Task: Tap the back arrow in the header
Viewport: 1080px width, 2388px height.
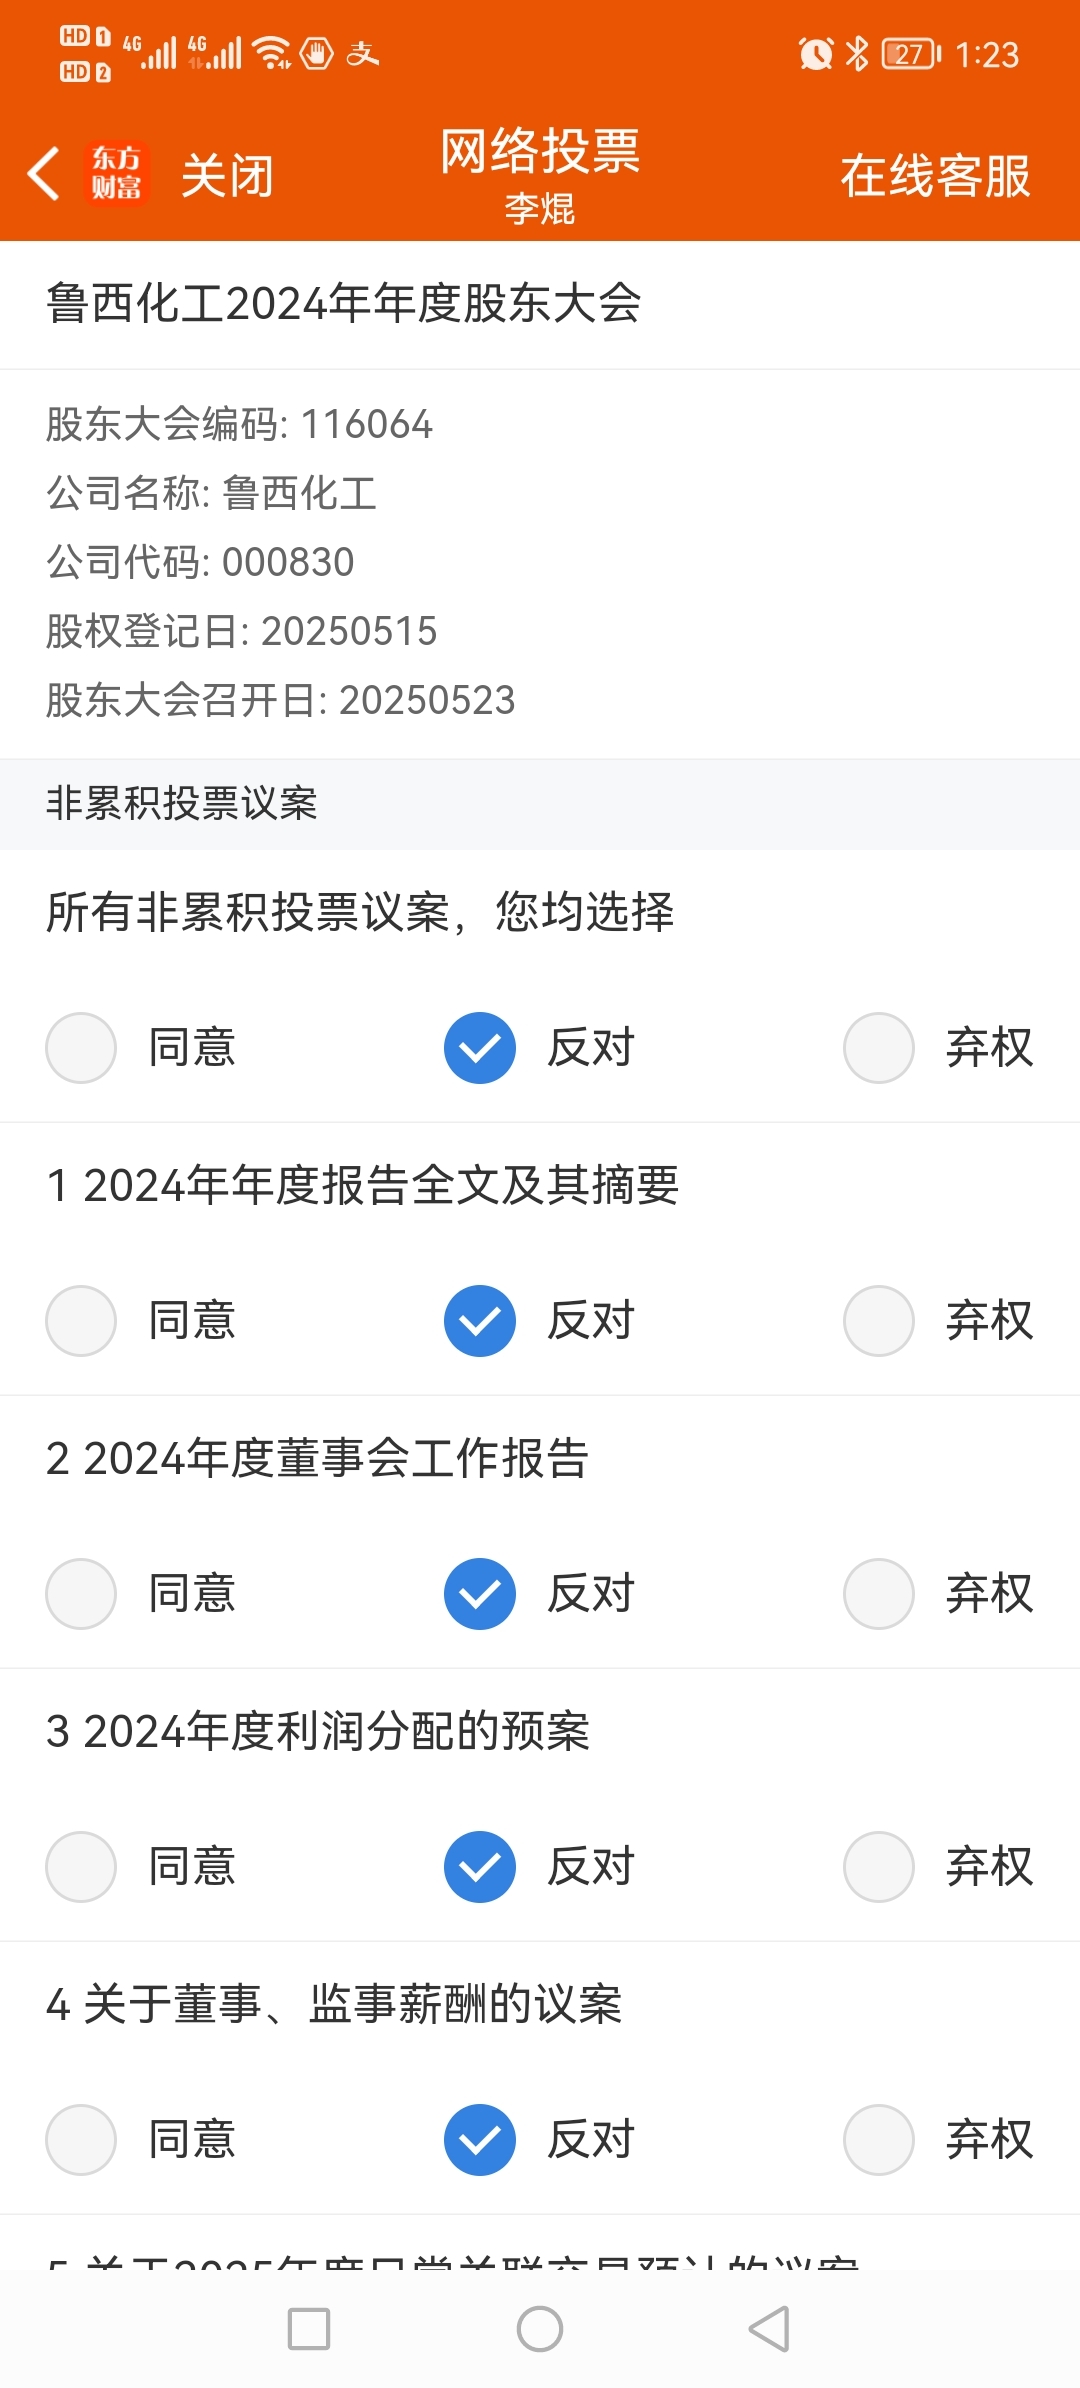Action: pyautogui.click(x=44, y=174)
